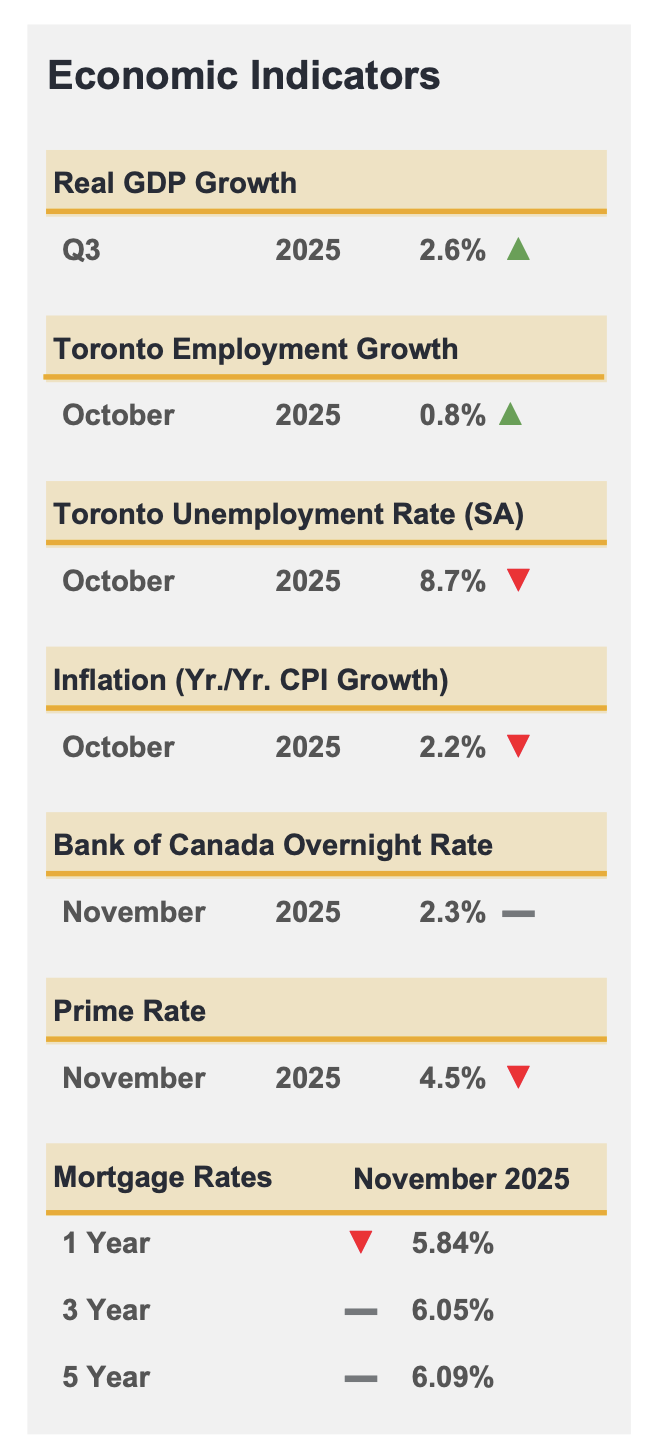Click the Q3 label under Real GDP
The width and height of the screenshot is (650, 1454).
[x=82, y=249]
